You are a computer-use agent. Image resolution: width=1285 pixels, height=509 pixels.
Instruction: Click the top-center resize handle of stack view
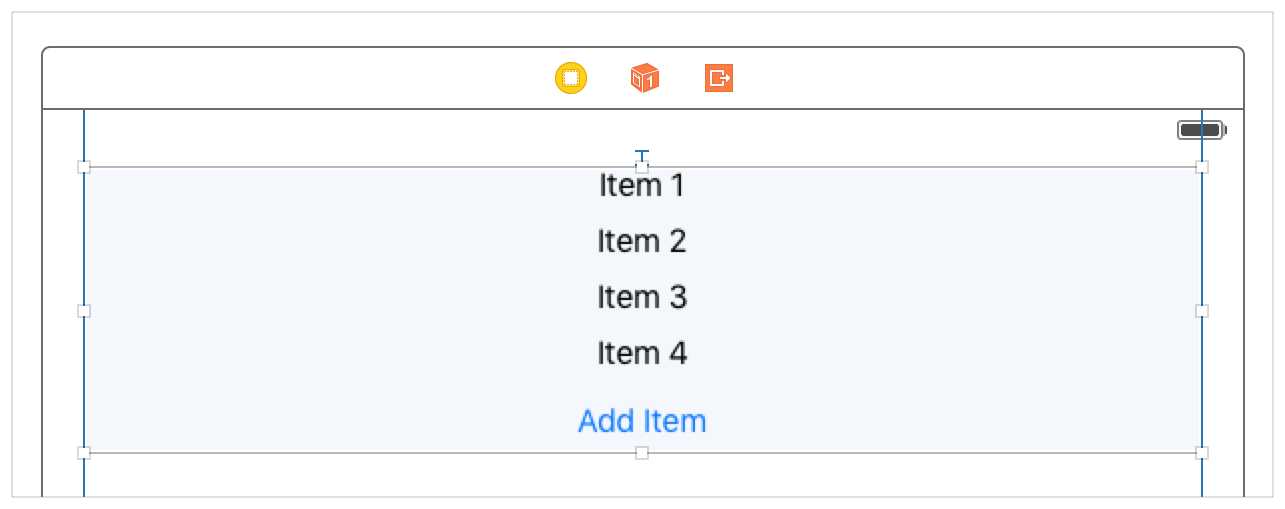click(642, 167)
